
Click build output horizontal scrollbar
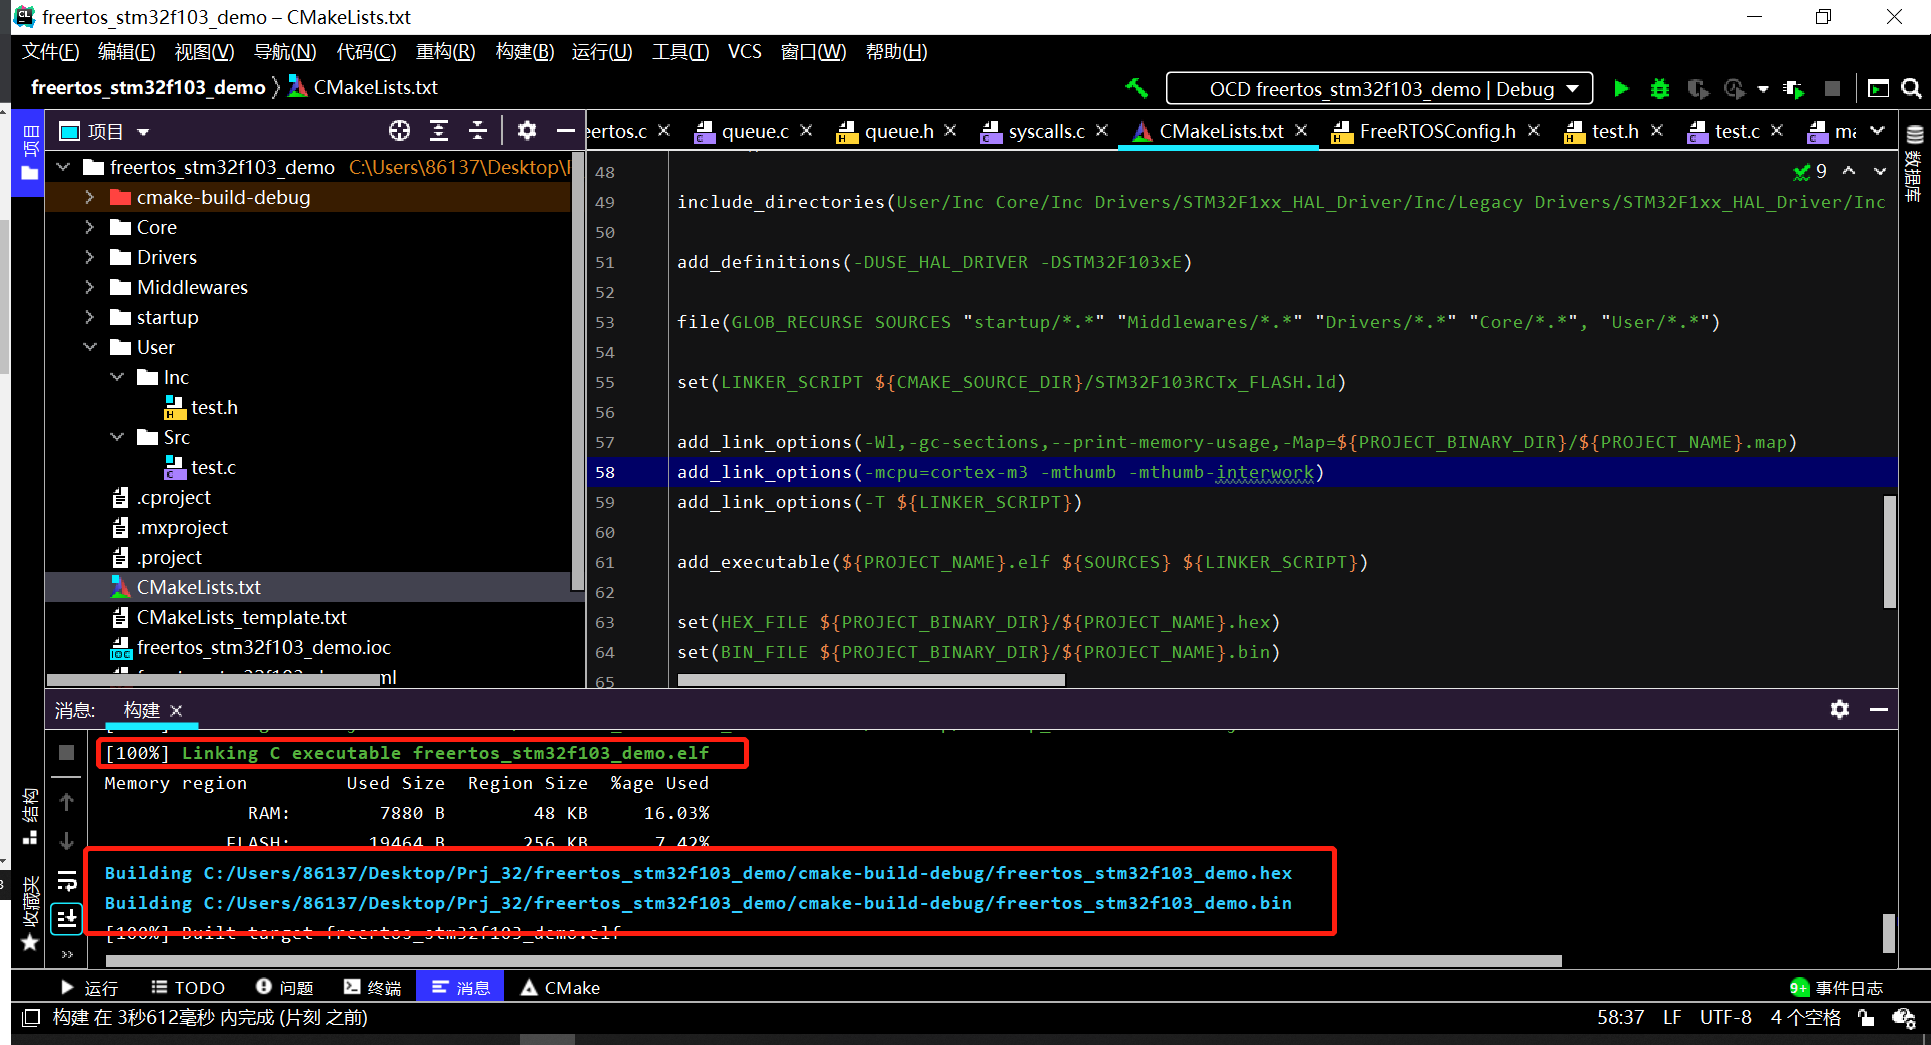(834, 961)
